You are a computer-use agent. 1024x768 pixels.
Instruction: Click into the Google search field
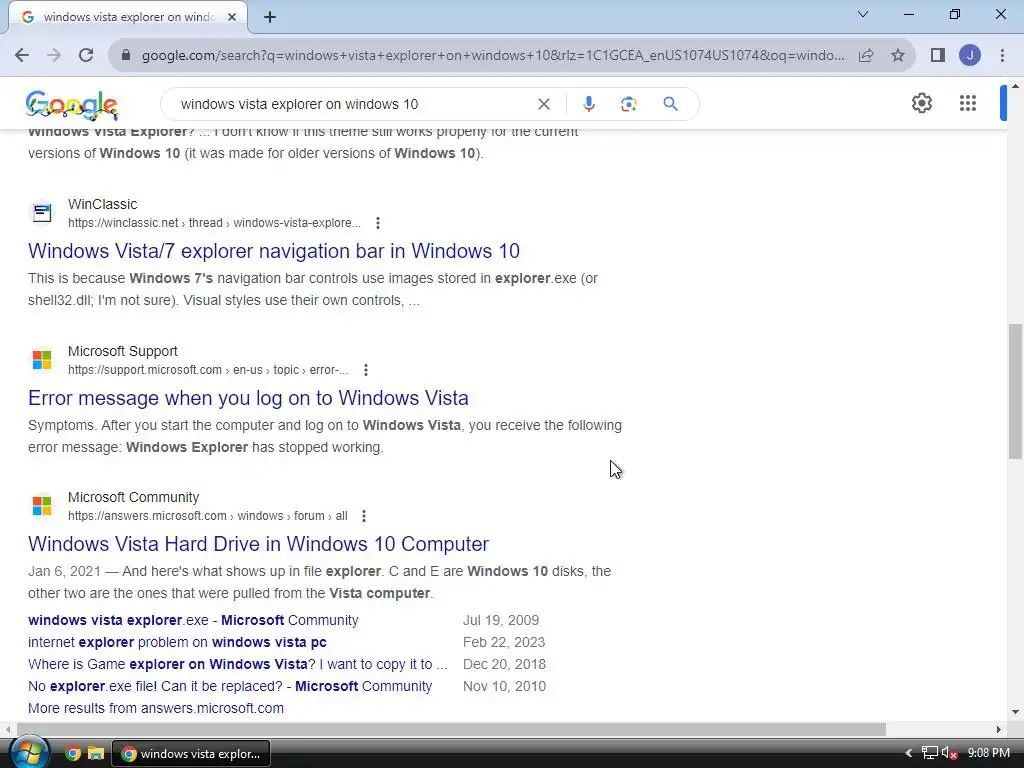coord(353,104)
